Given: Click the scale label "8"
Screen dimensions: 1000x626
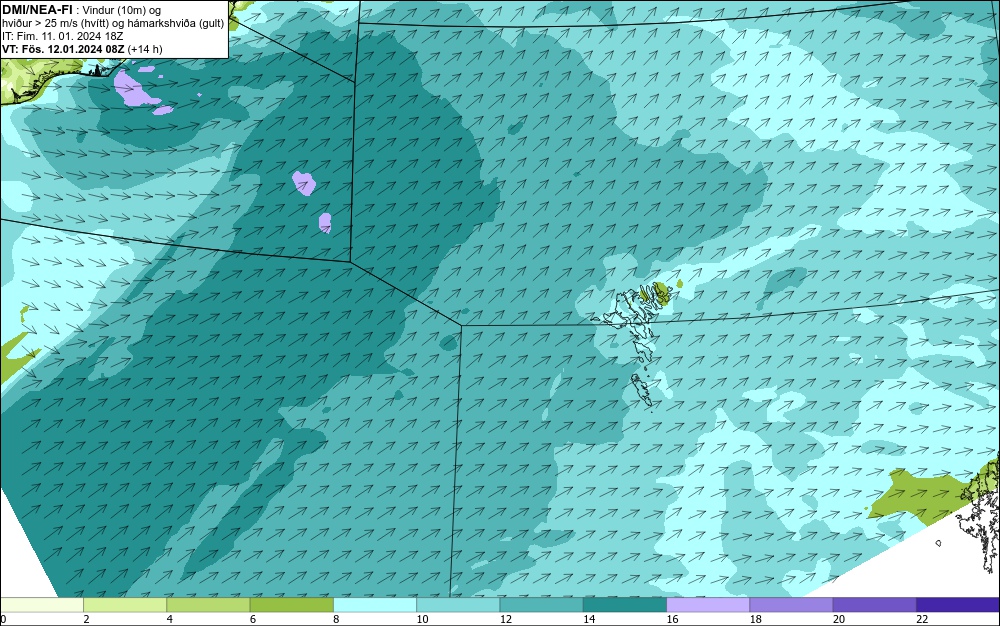Looking at the screenshot, I should point(336,619).
